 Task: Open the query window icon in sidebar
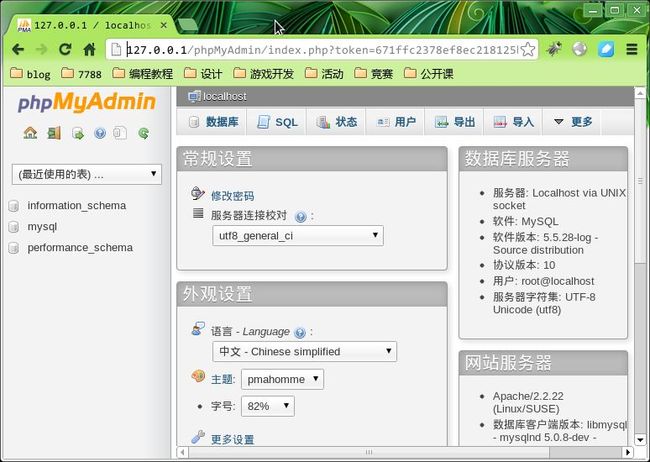[78, 133]
